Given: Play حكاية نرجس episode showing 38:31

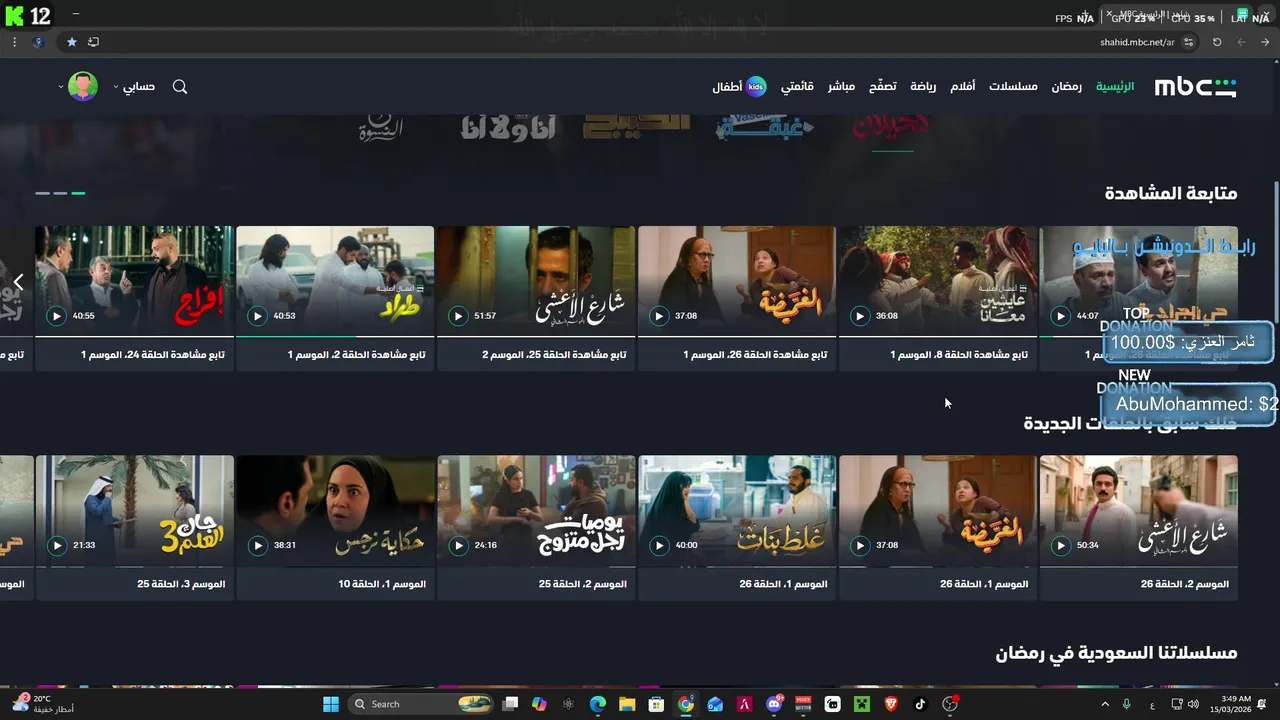Looking at the screenshot, I should tap(257, 546).
